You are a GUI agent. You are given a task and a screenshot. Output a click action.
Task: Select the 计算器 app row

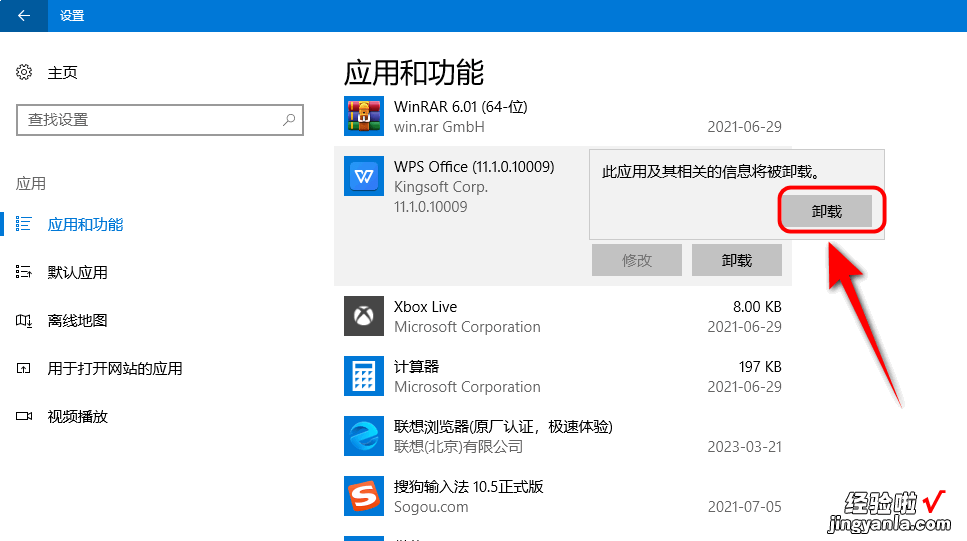(562, 376)
